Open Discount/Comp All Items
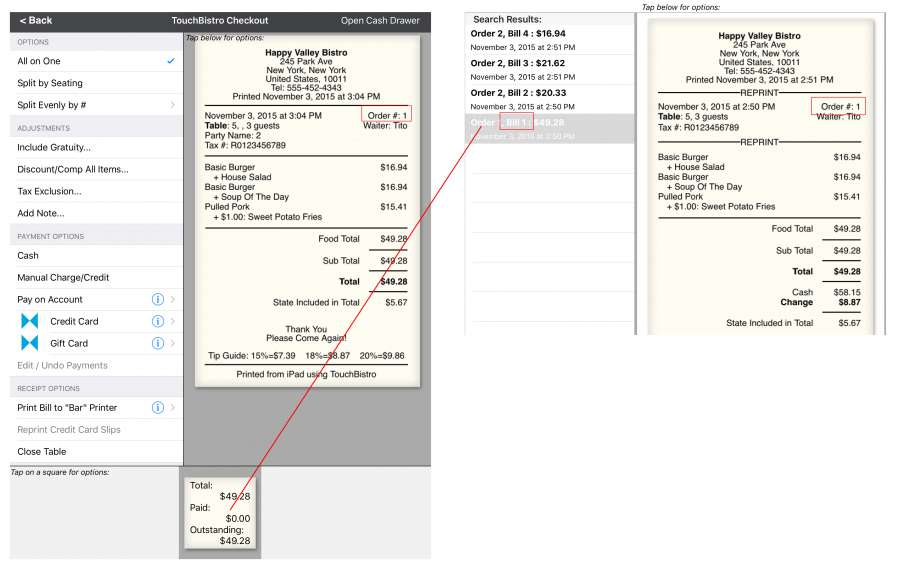The height and width of the screenshot is (569, 900). 73,169
